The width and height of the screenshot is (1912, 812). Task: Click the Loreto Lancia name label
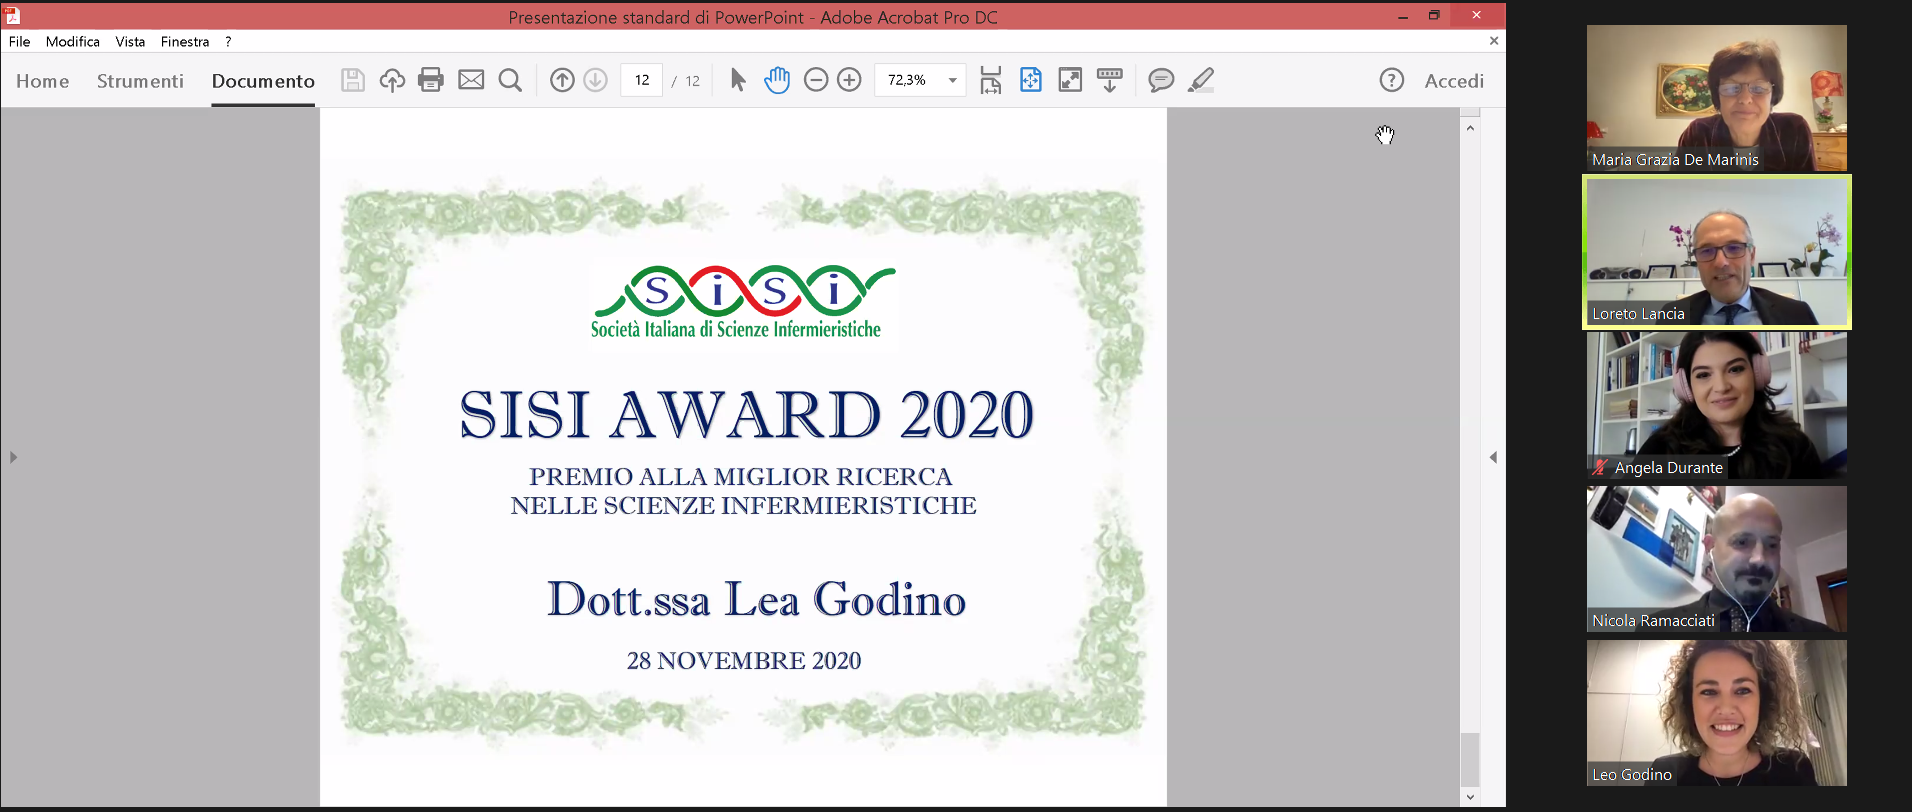click(1638, 313)
